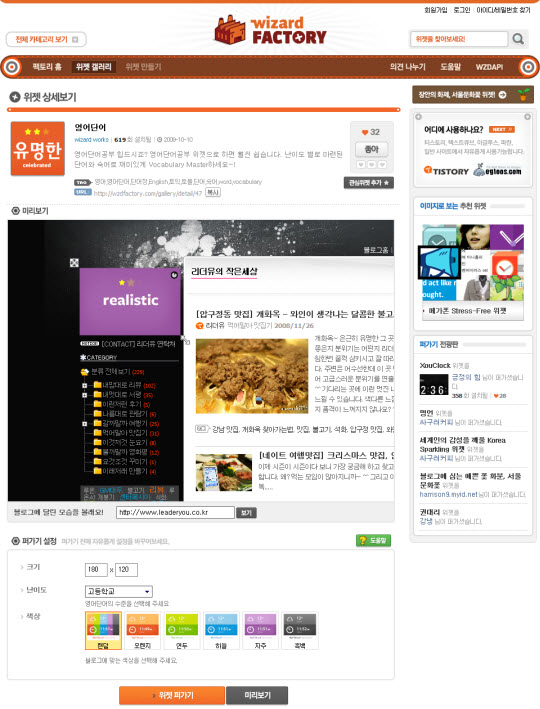Click the purple realistic widget preview
Viewport: 540px width, 709px height.
(130, 302)
